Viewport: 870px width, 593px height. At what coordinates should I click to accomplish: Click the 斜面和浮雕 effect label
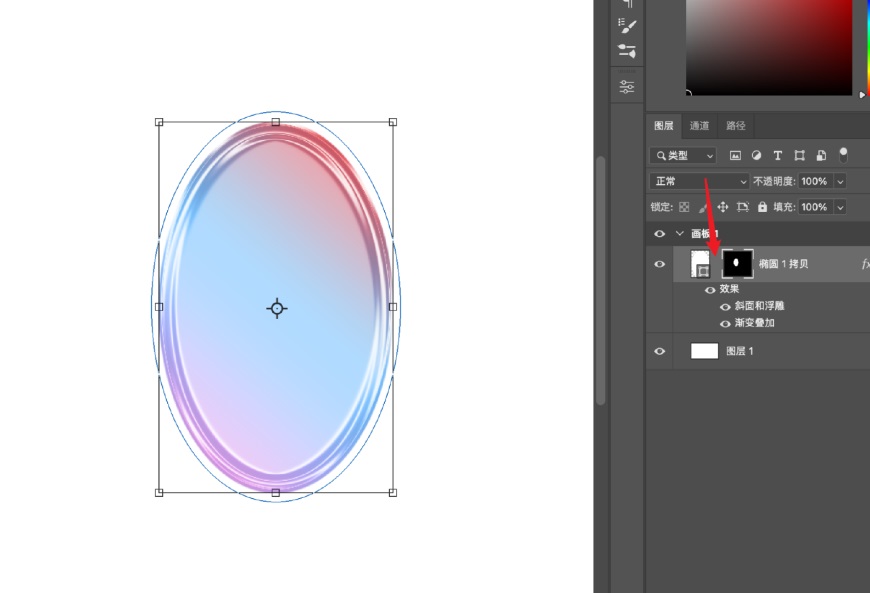point(760,306)
